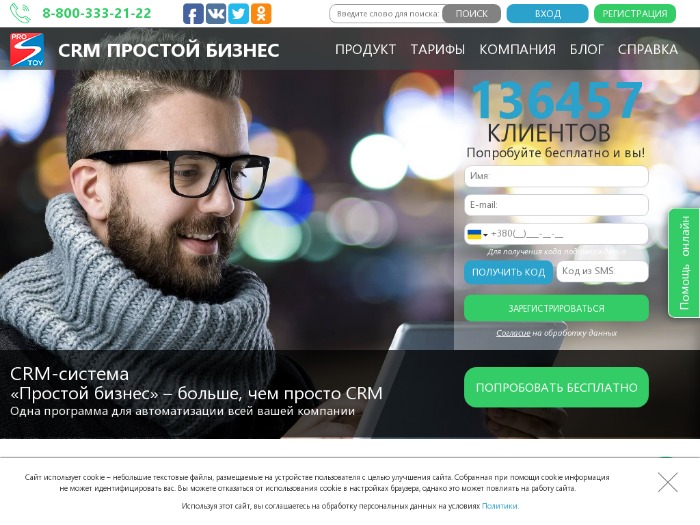Screen dimensions: 700x525
Task: Open the Facebook social icon
Action: tap(193, 14)
